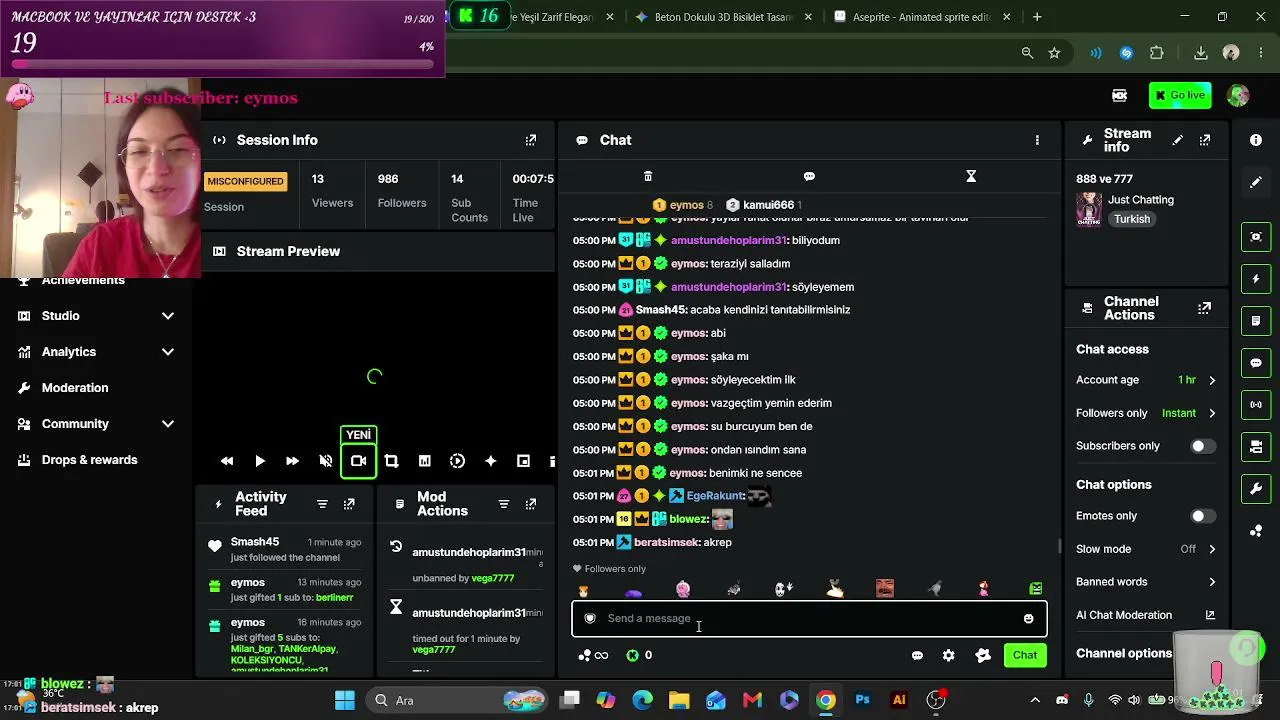The height and width of the screenshot is (720, 1280).
Task: Play the stream preview
Action: point(260,461)
